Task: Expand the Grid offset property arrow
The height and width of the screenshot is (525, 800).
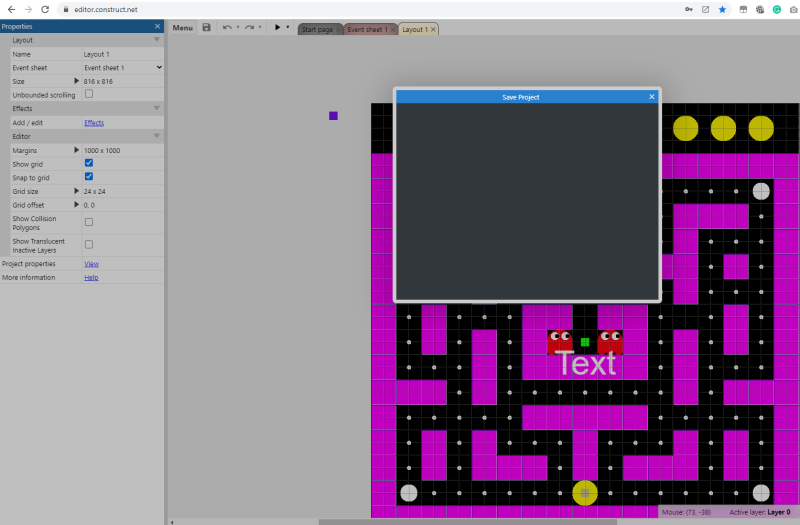Action: click(76, 205)
